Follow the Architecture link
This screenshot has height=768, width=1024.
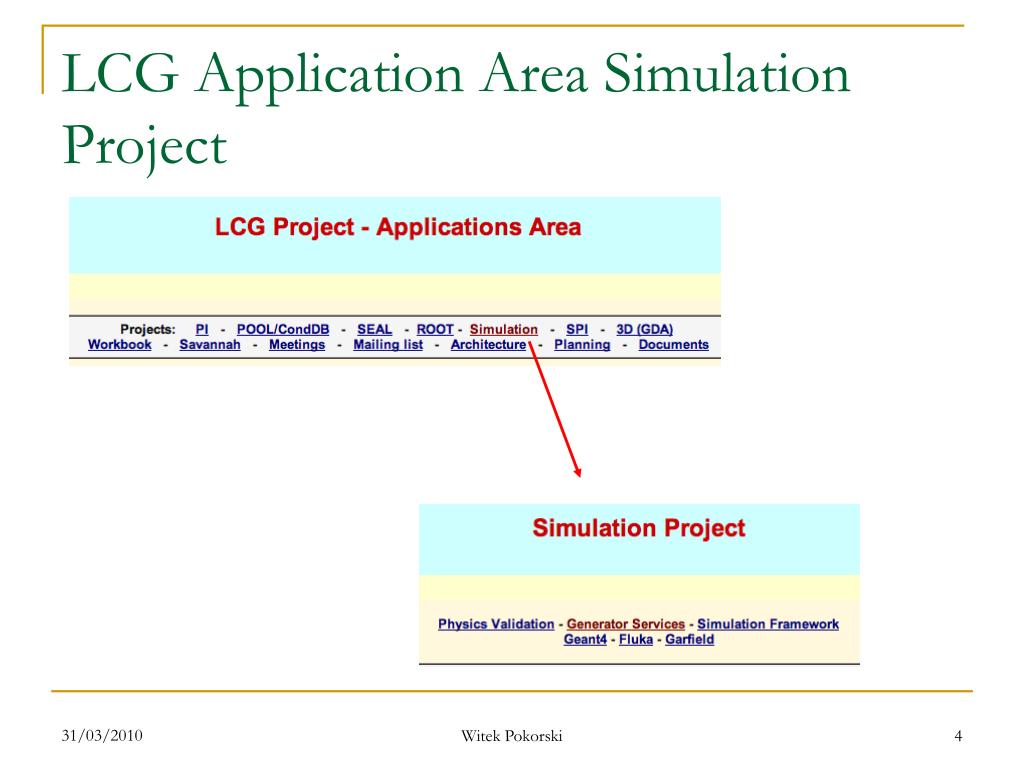[488, 345]
